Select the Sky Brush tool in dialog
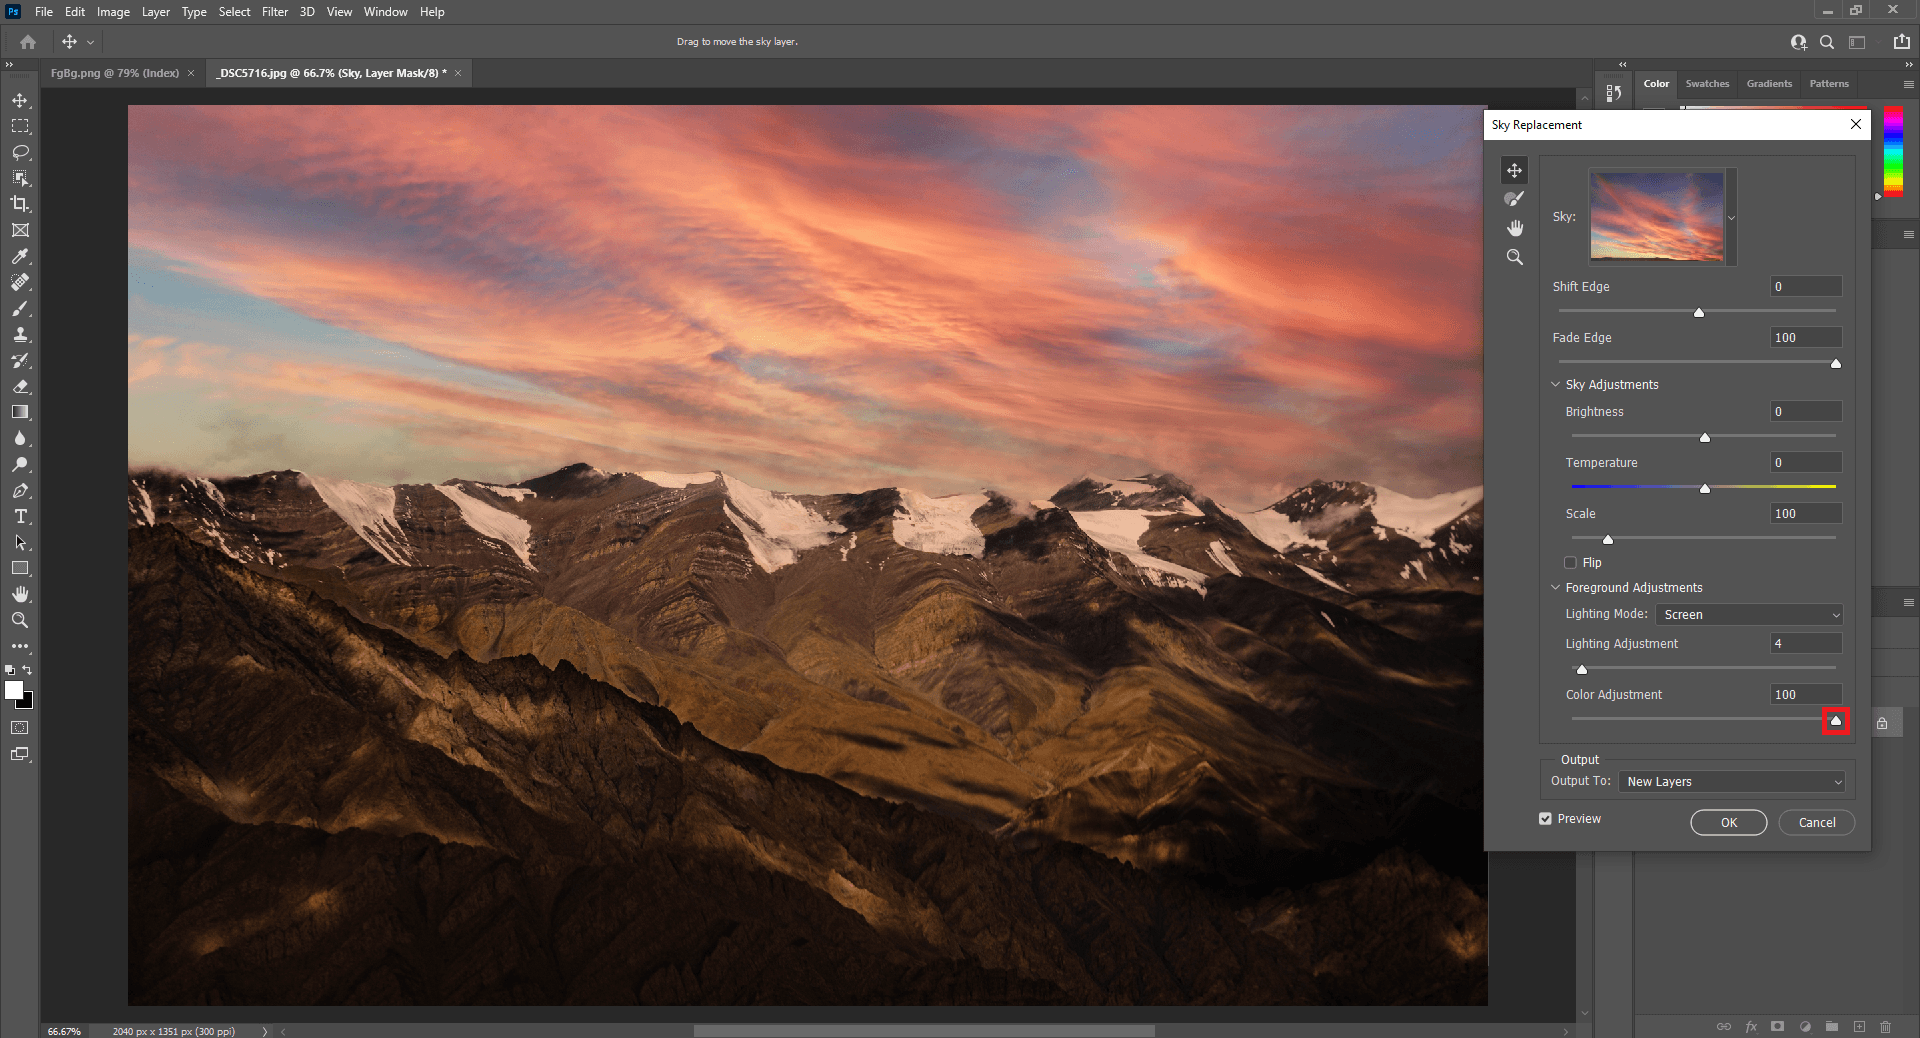Screen dimensions: 1920x1038 click(1514, 199)
